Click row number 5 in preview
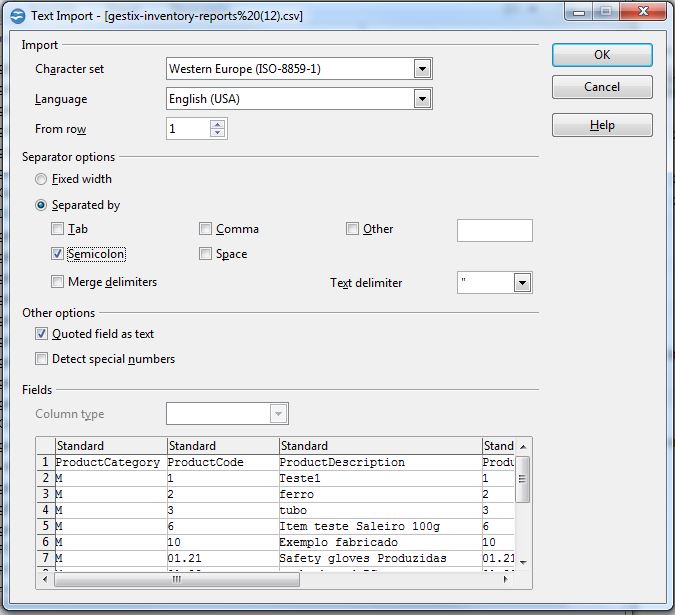 (x=46, y=526)
